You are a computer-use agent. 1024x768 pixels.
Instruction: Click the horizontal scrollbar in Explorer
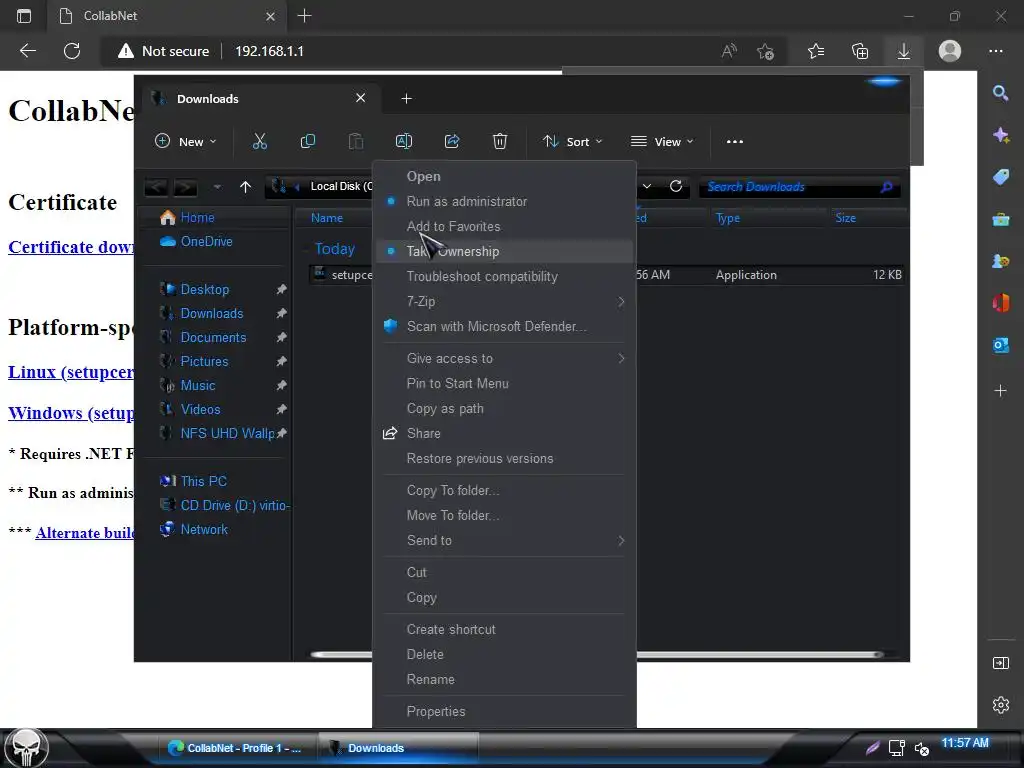pyautogui.click(x=598, y=654)
